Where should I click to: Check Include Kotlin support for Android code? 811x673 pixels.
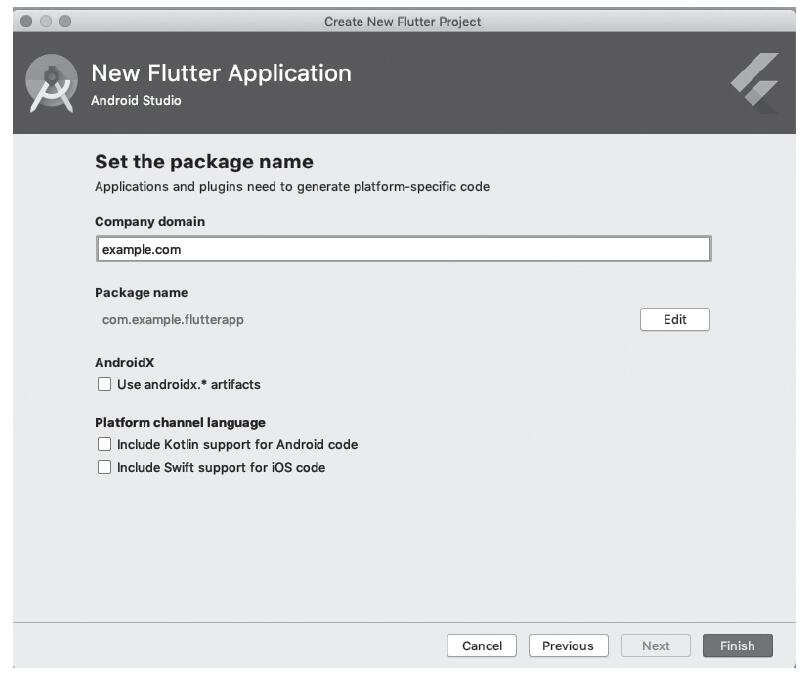coord(104,445)
